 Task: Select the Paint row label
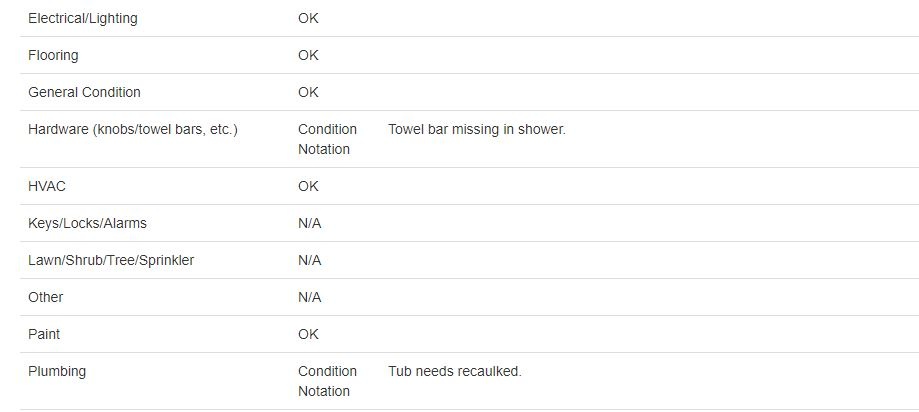point(44,334)
